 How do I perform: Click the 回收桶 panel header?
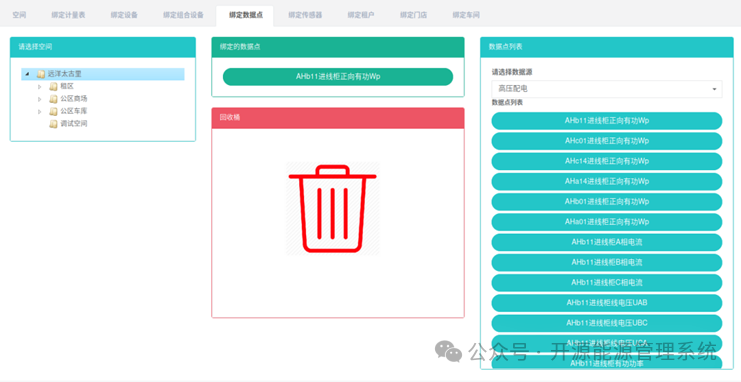tap(338, 118)
